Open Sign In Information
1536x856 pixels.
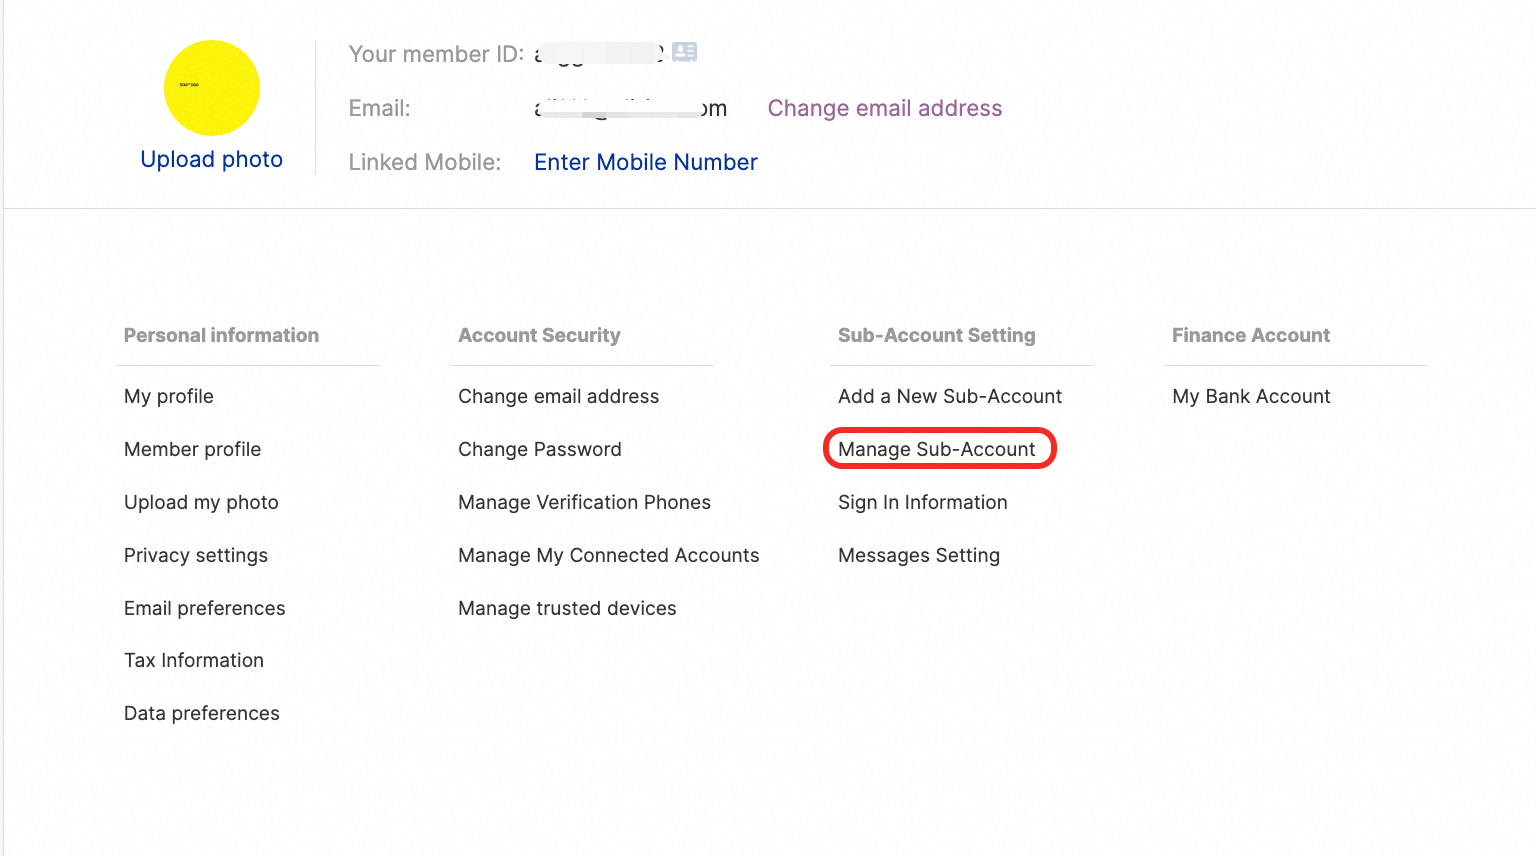pos(923,502)
